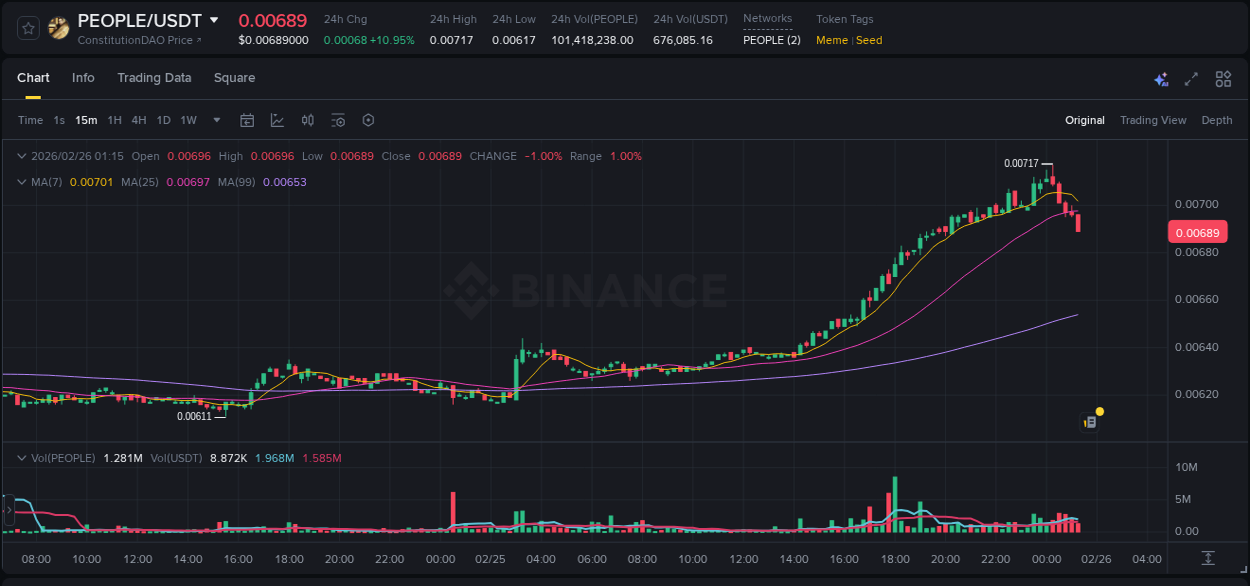Open the chart layout grid icon
The width and height of the screenshot is (1250, 586).
pyautogui.click(x=1223, y=78)
